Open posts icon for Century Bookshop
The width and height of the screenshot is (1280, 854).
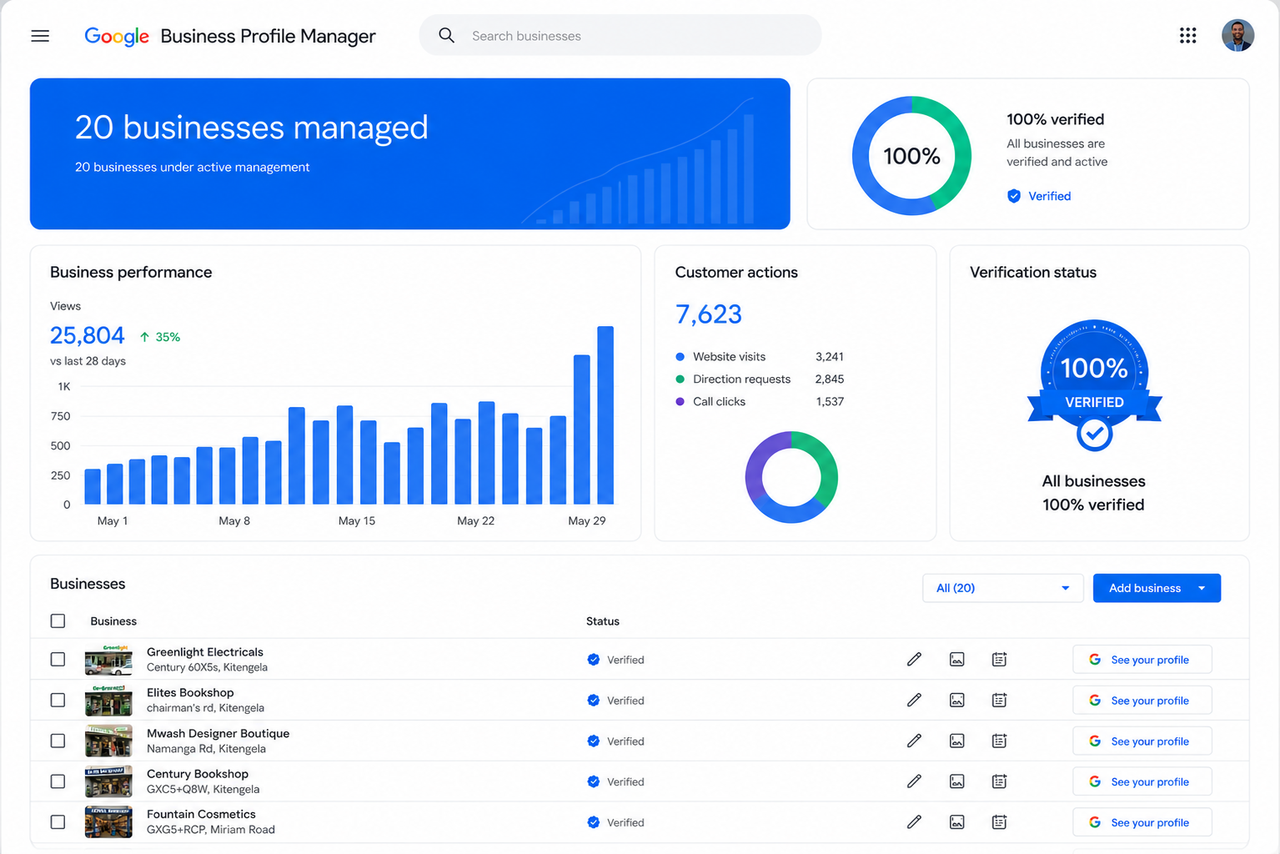999,781
